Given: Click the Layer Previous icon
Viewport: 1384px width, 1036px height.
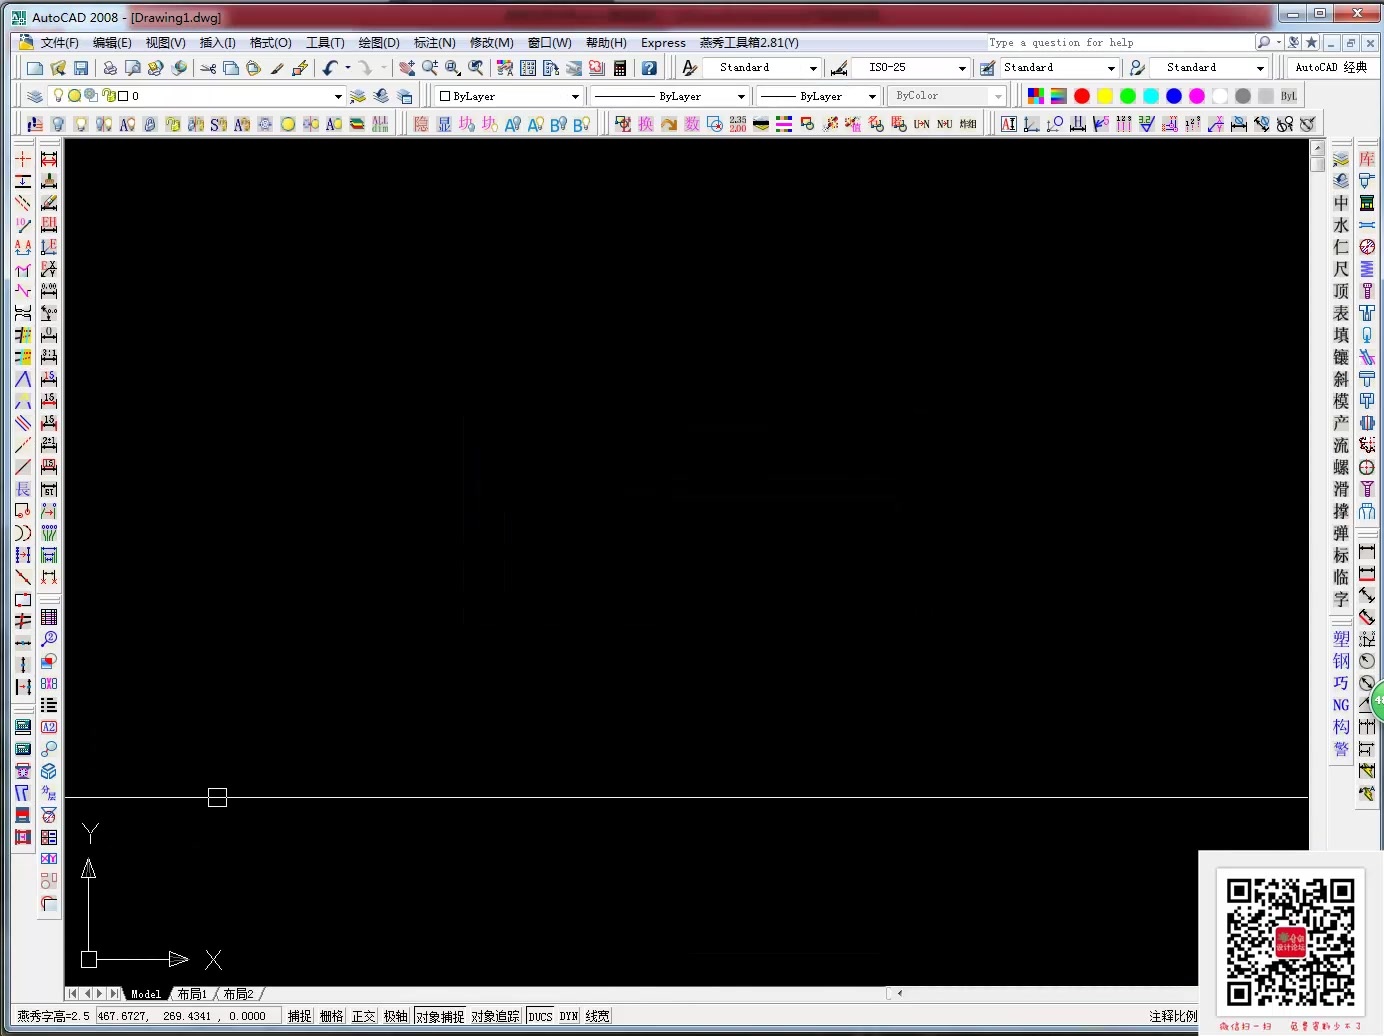Looking at the screenshot, I should click(x=381, y=96).
